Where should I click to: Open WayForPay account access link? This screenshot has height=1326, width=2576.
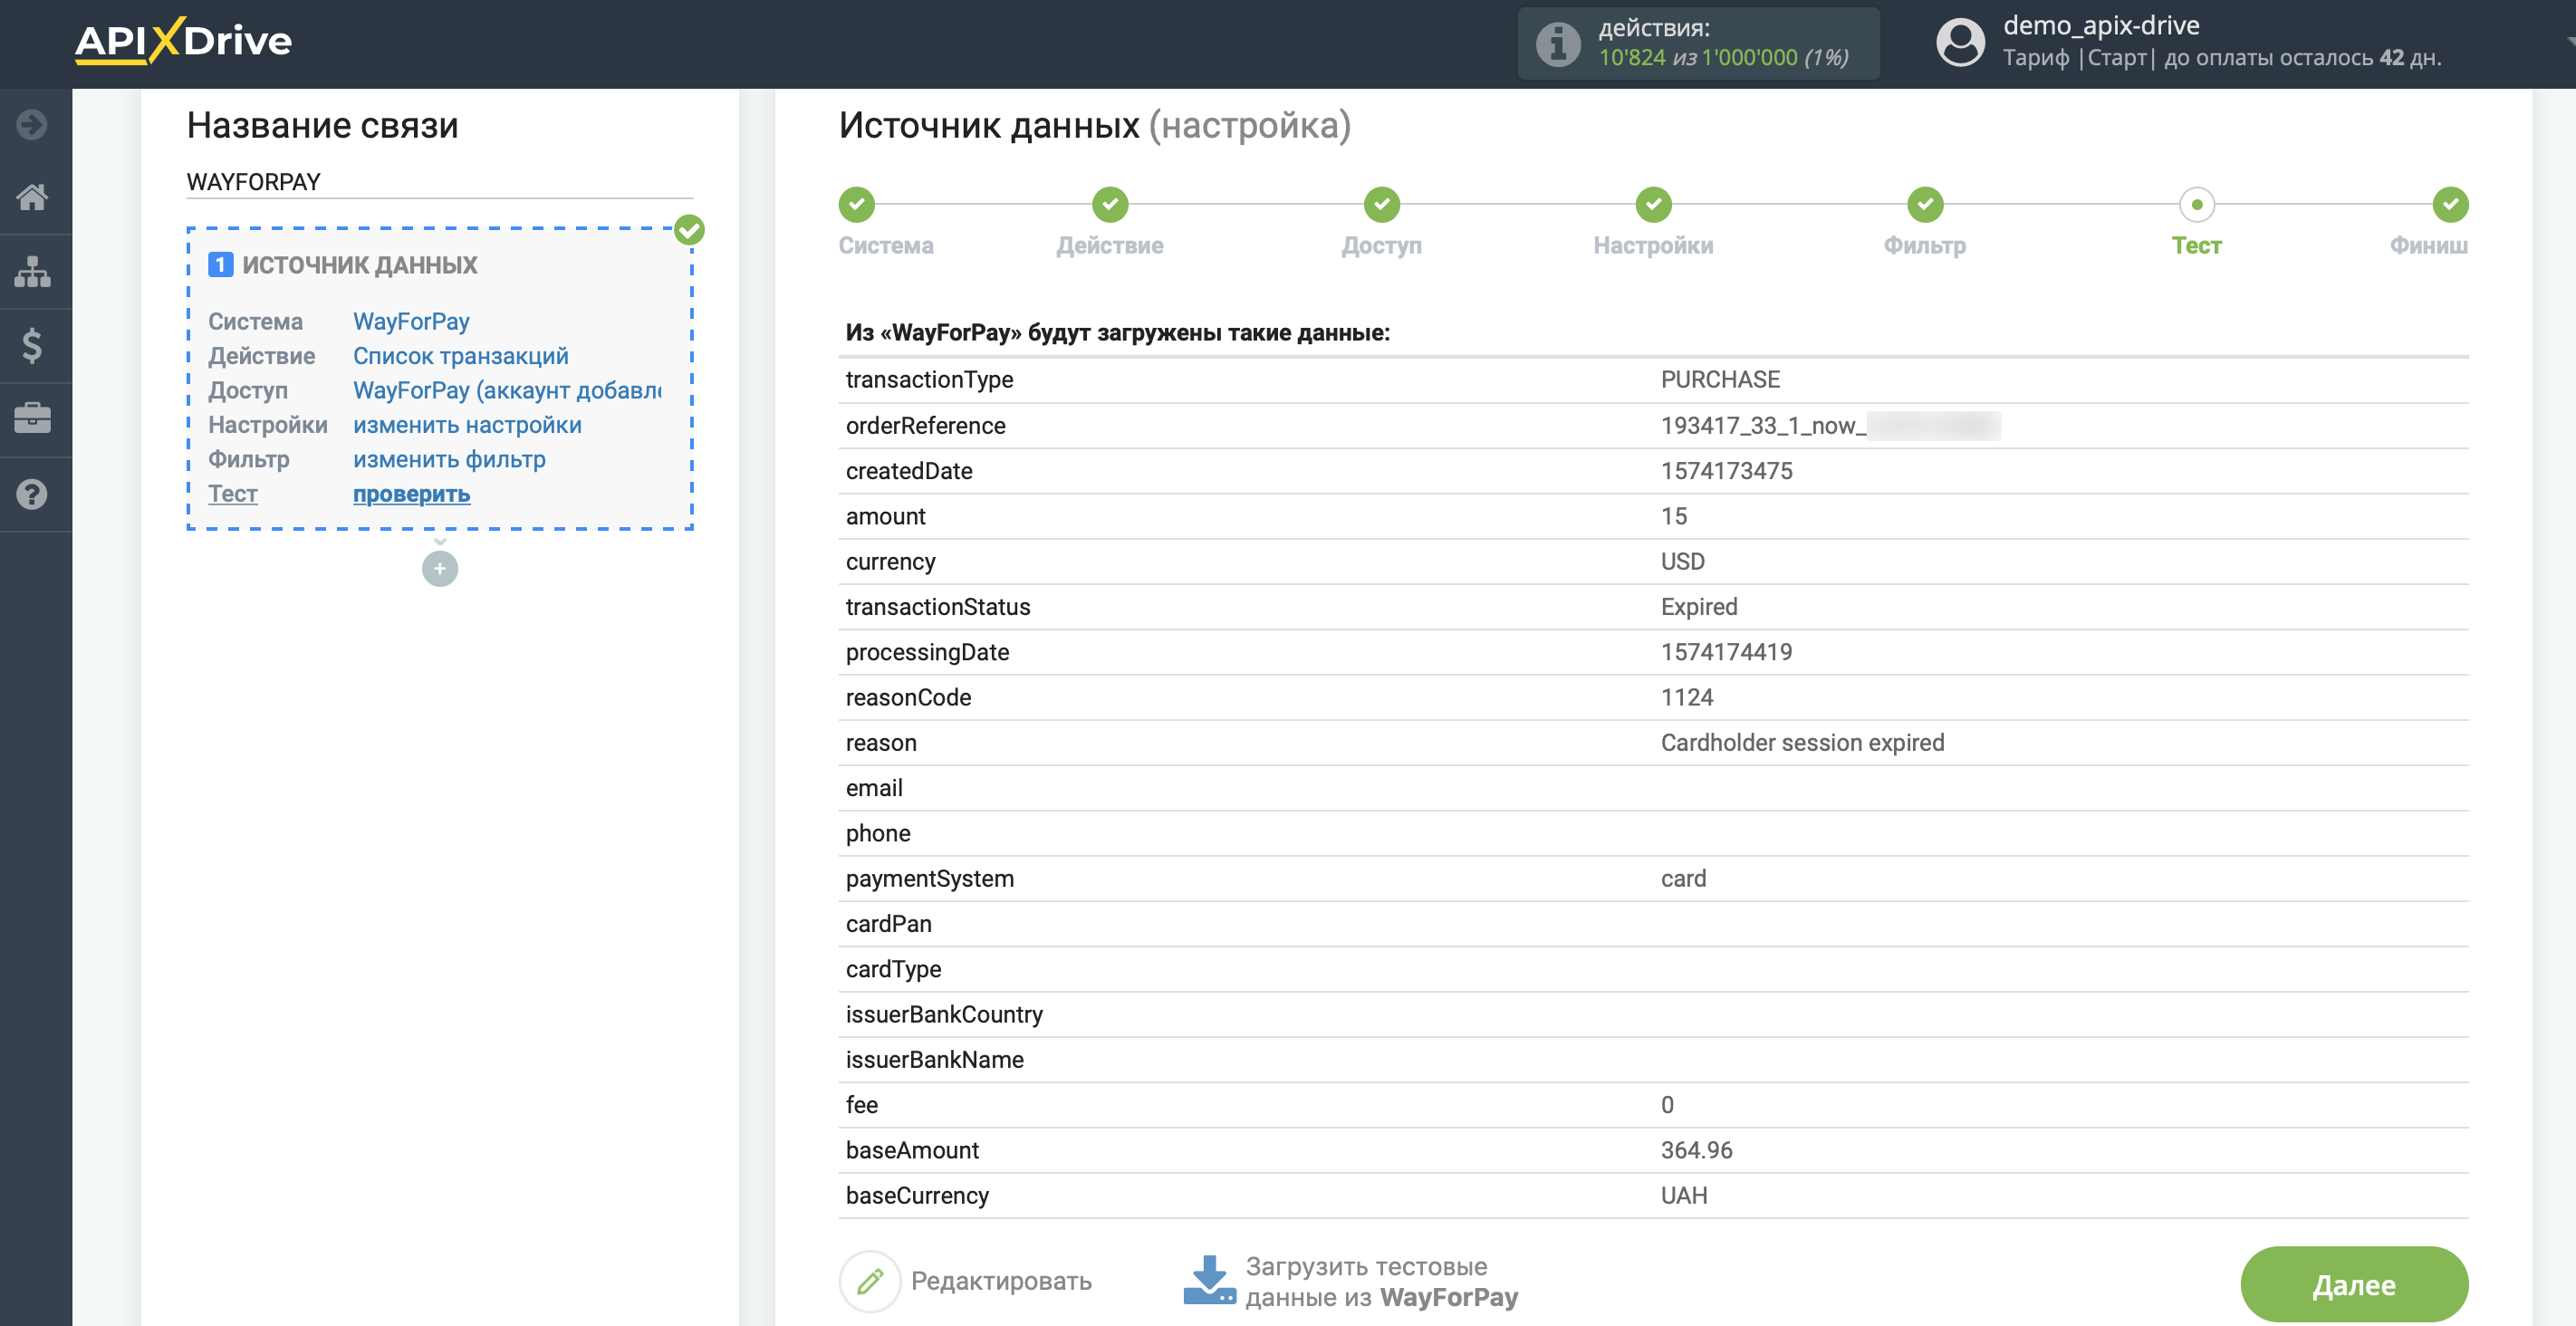507,390
